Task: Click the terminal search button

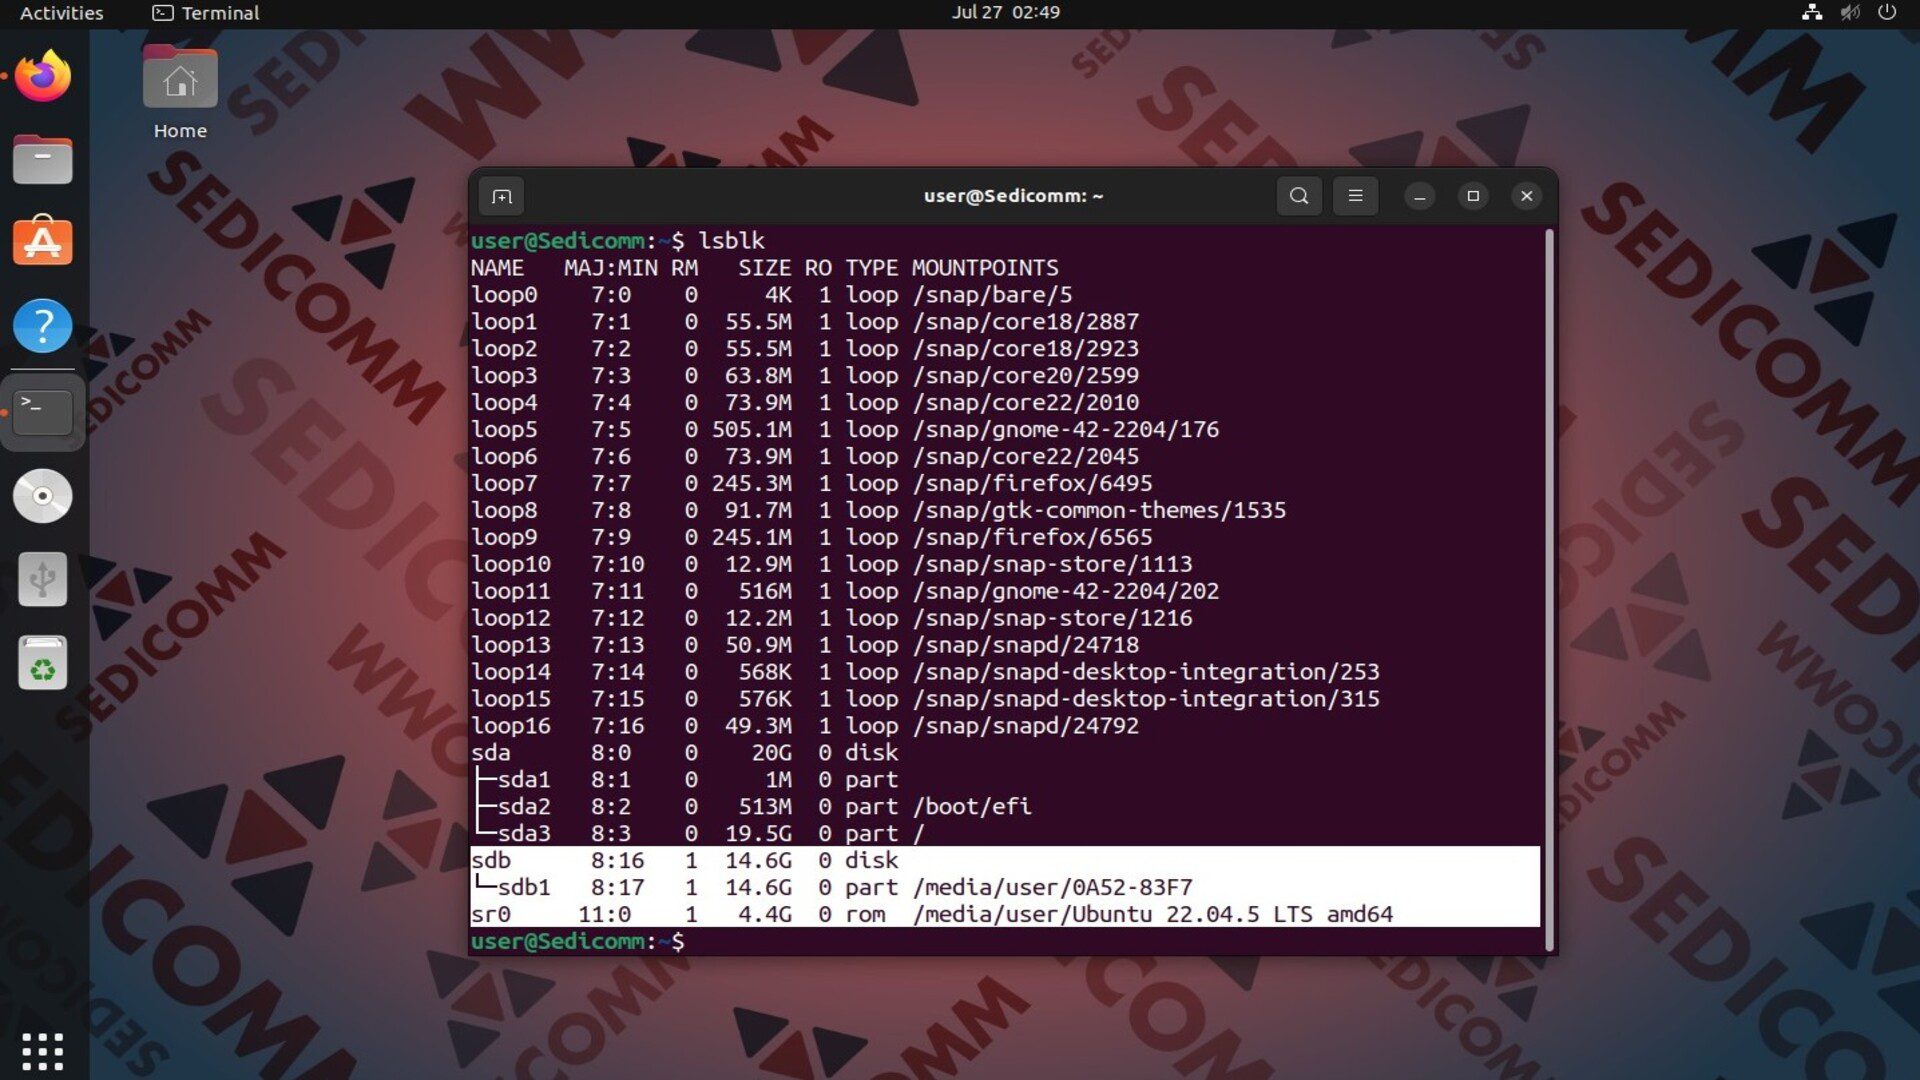Action: click(1299, 196)
